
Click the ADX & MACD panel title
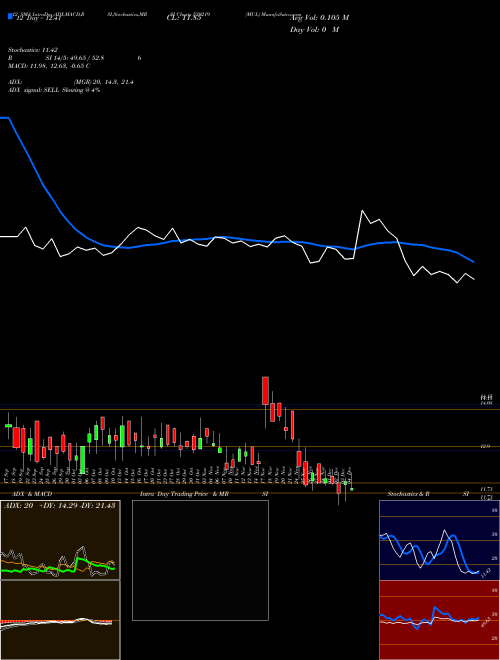point(32,494)
